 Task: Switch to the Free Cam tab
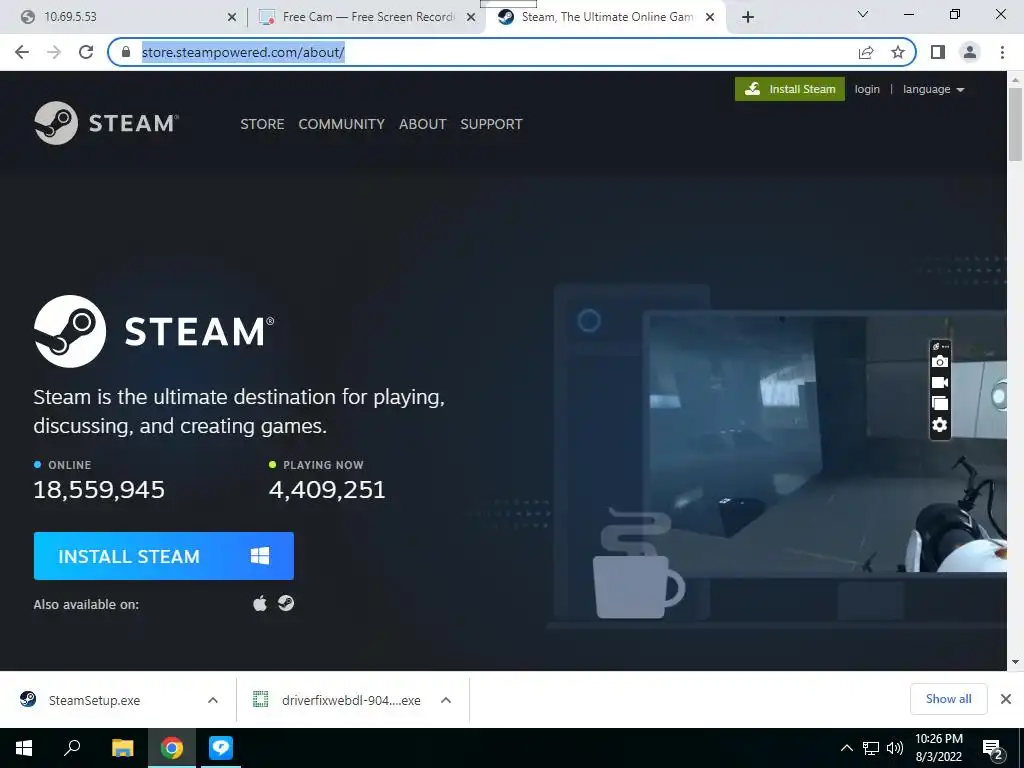[x=366, y=17]
